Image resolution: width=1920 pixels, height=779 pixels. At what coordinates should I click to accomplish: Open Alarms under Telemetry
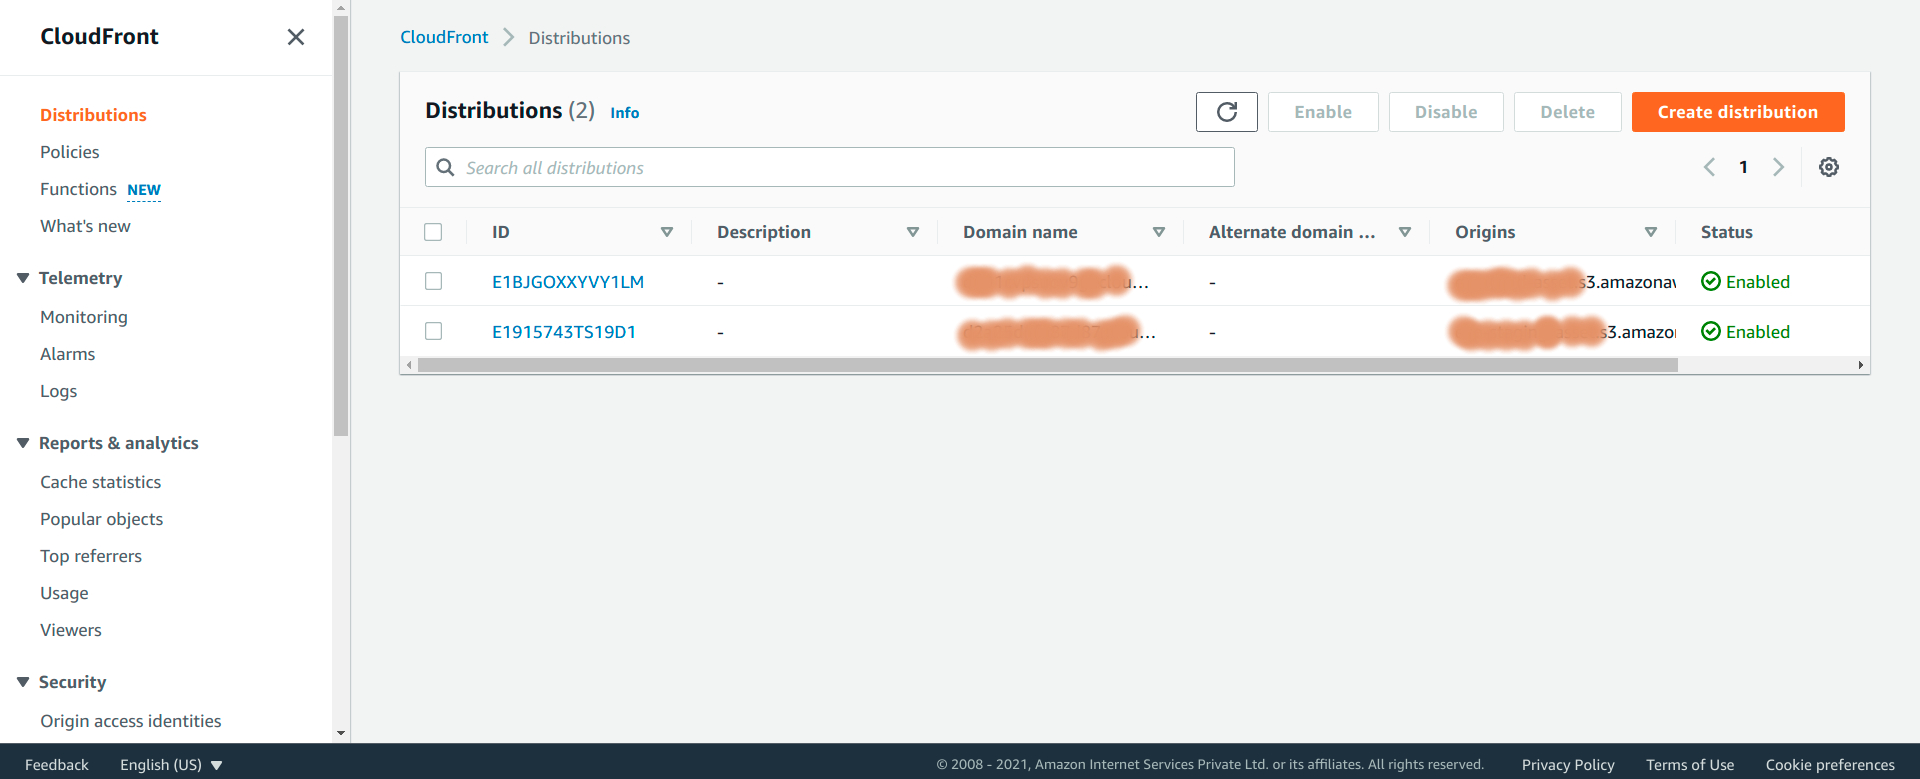pyautogui.click(x=68, y=354)
